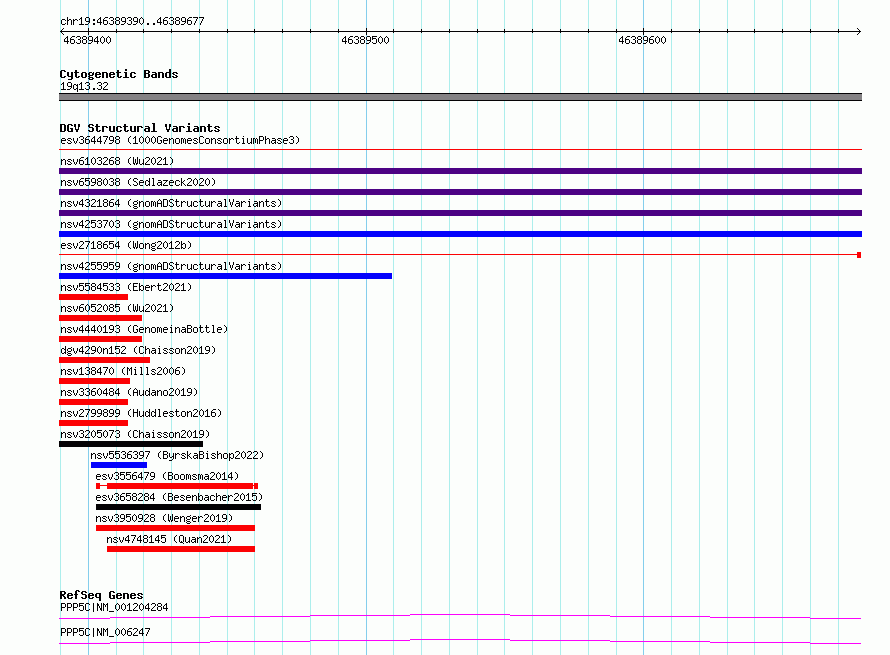Click the purple bar under nsv4321864
Viewport: 890px width, 655px height.
click(x=460, y=213)
